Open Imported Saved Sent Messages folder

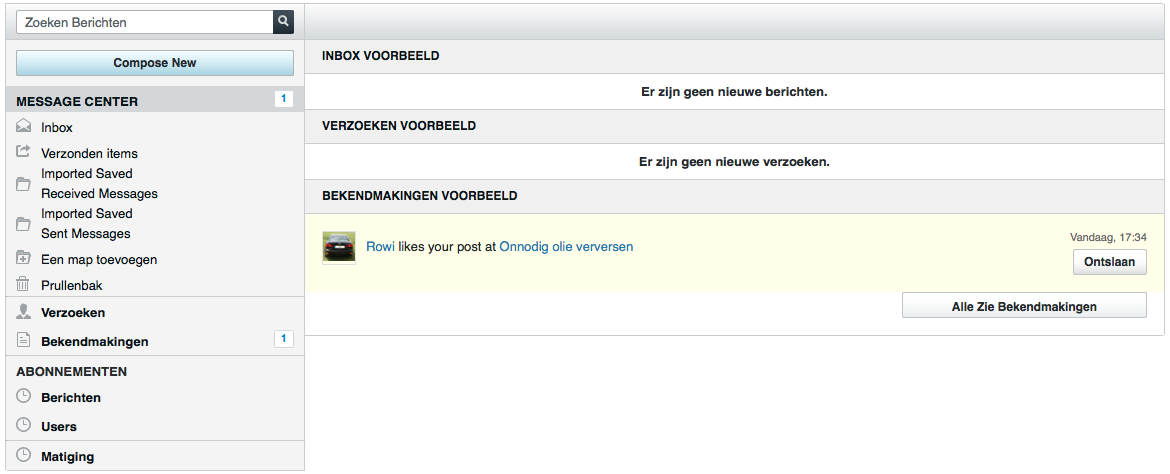86,224
